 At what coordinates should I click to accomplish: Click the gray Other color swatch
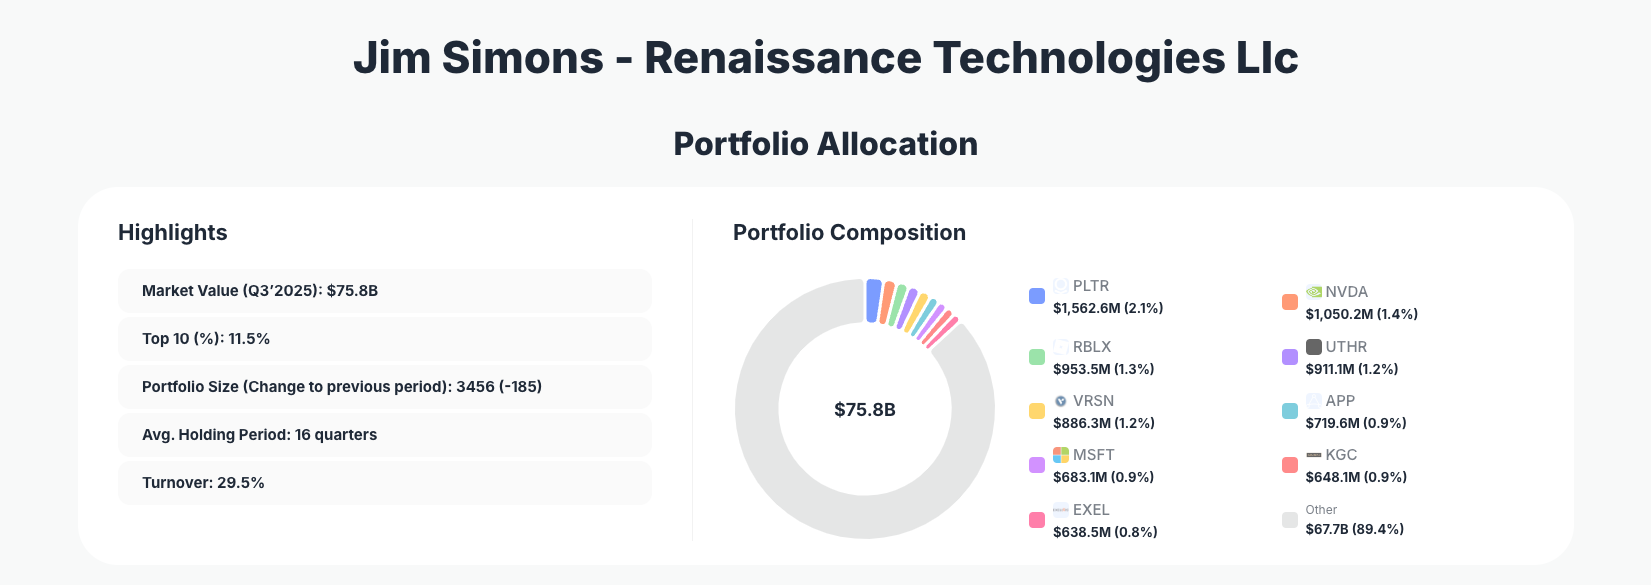[x=1289, y=519]
